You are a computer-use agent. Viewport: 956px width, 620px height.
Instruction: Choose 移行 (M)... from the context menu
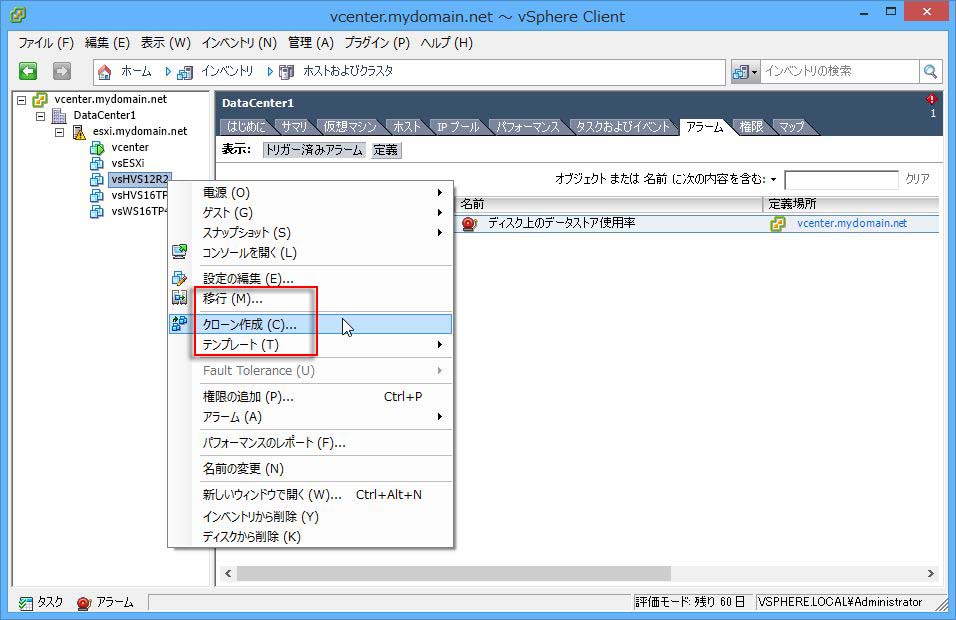point(311,299)
